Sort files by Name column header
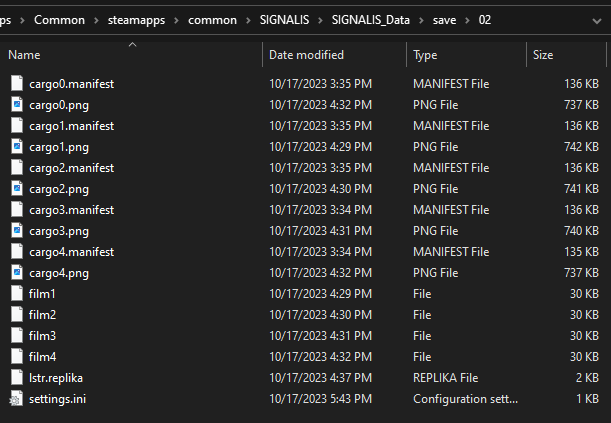 pos(24,55)
